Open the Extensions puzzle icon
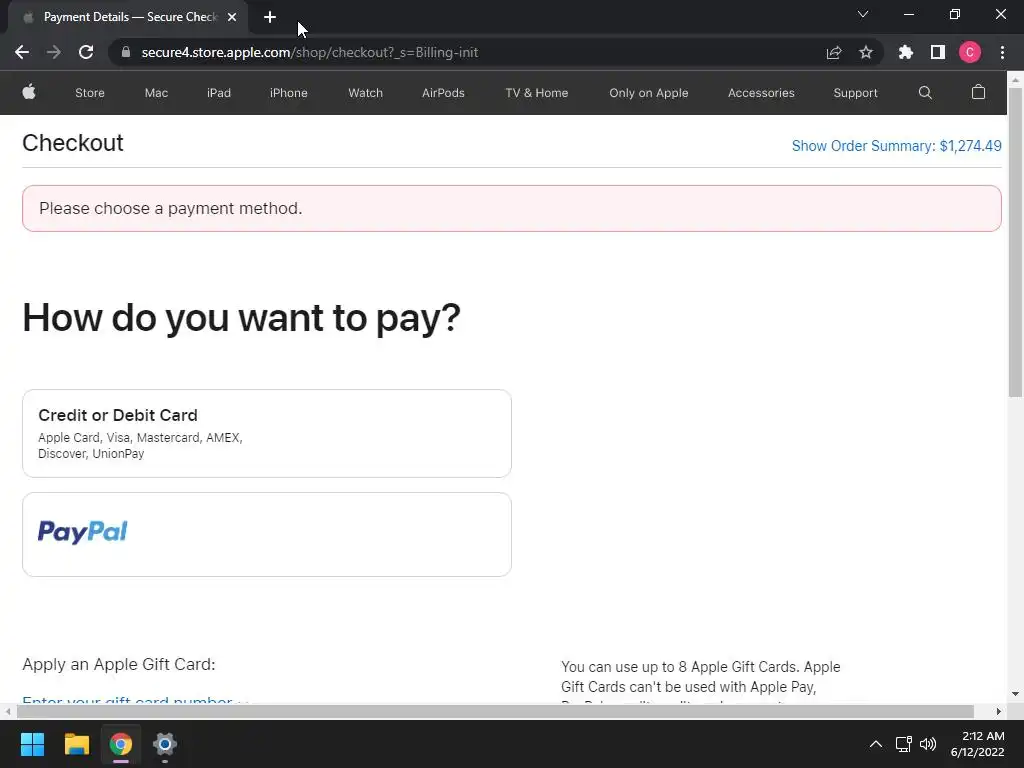Image resolution: width=1024 pixels, height=768 pixels. coord(905,52)
